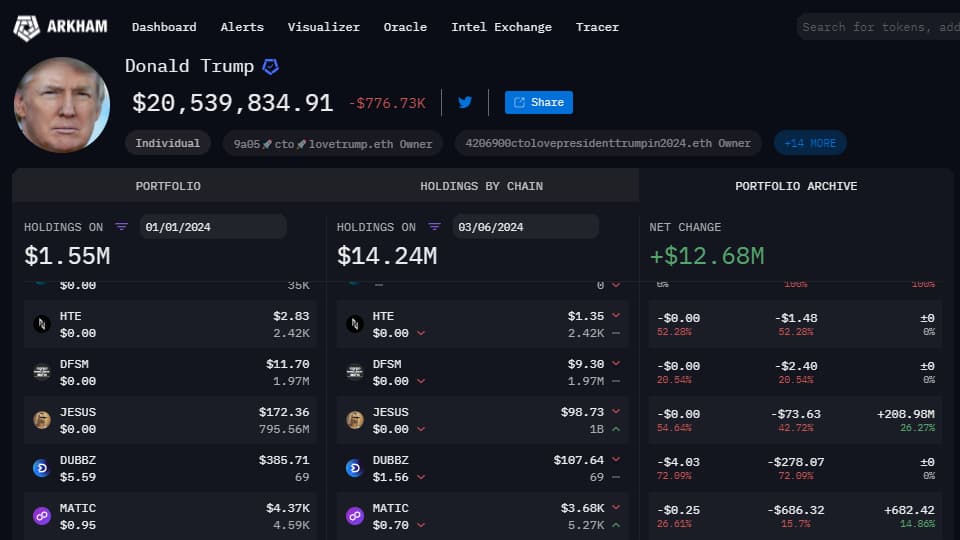960x540 pixels.
Task: Click the 01/01/2024 date input field
Action: click(212, 227)
